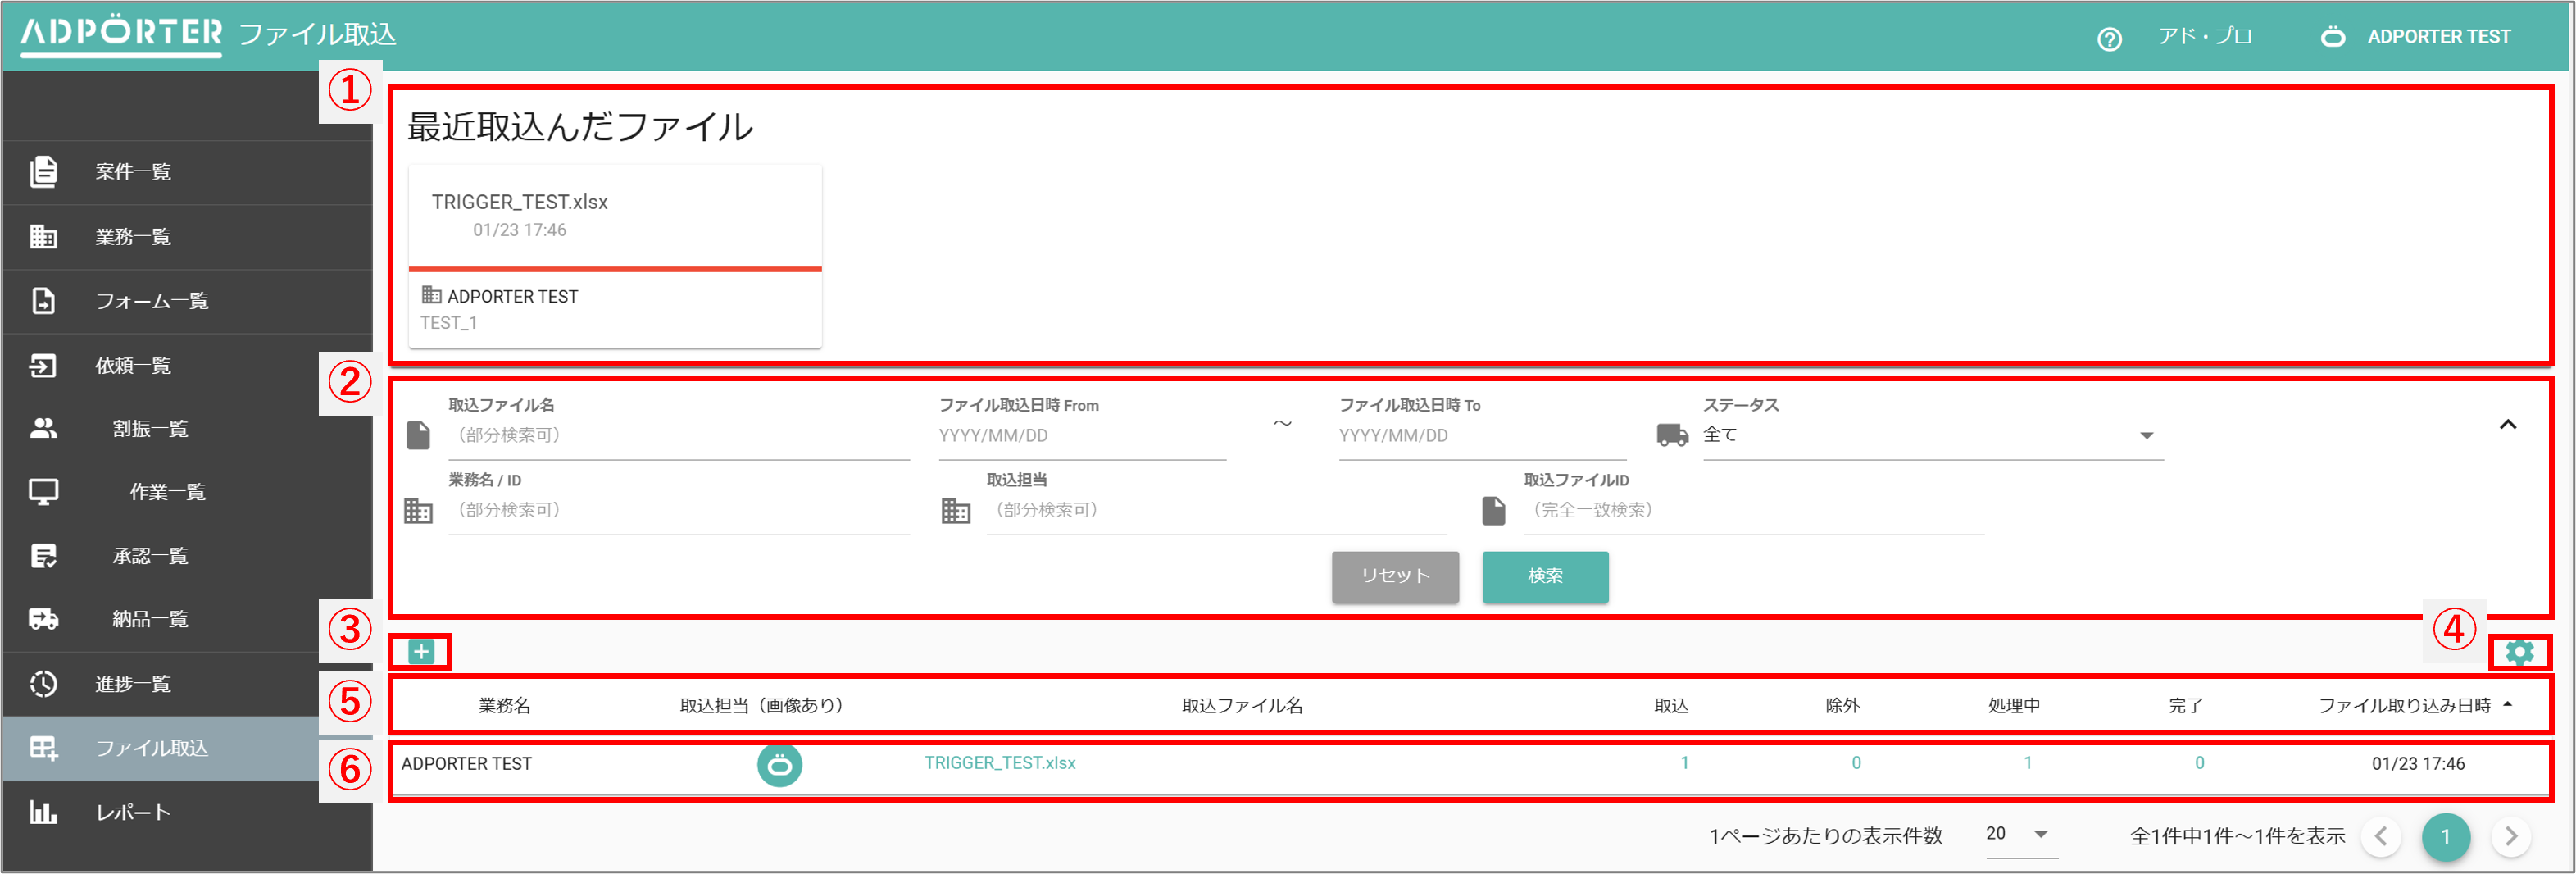Click the 業務一覧 building icon in sidebar

click(43, 236)
